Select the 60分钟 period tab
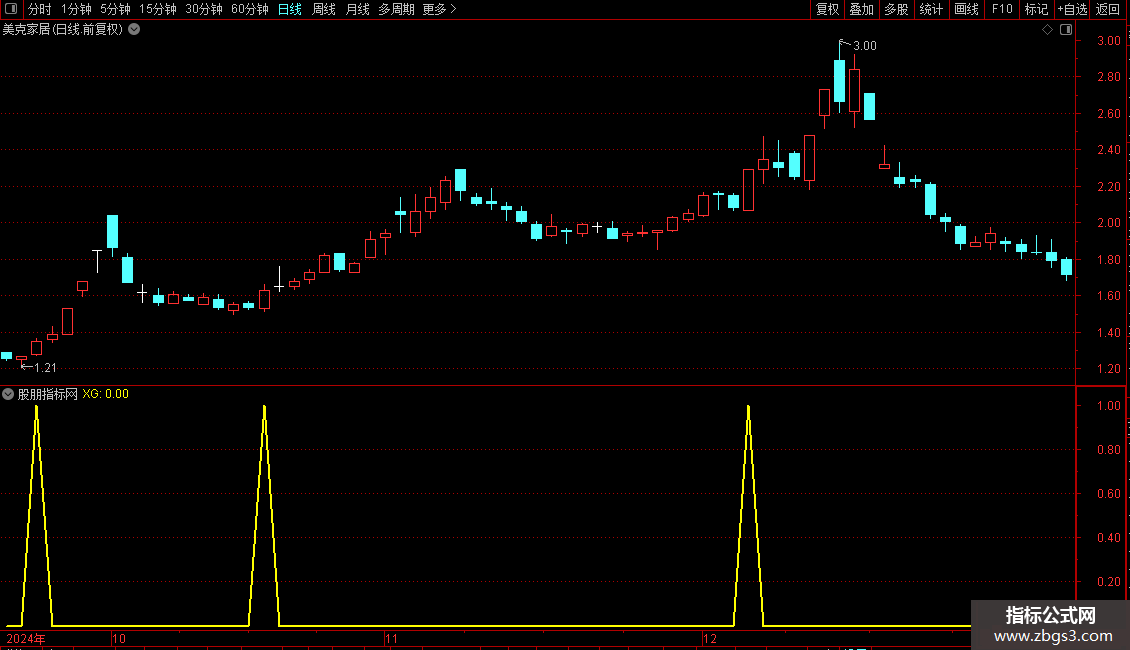Image resolution: width=1130 pixels, height=650 pixels. (250, 9)
